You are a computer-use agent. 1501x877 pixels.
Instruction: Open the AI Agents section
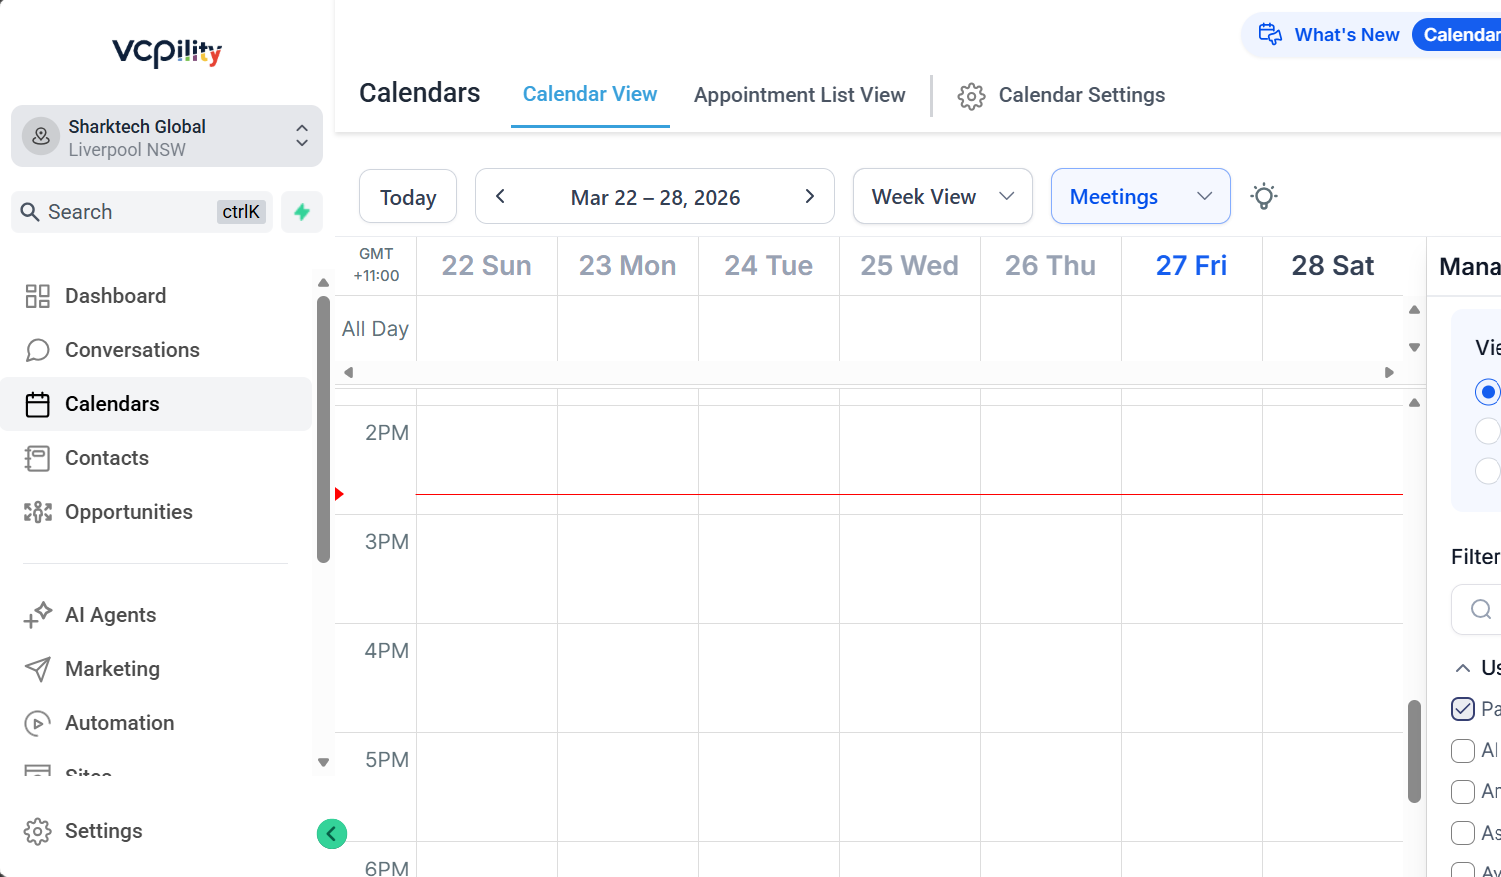(x=110, y=614)
